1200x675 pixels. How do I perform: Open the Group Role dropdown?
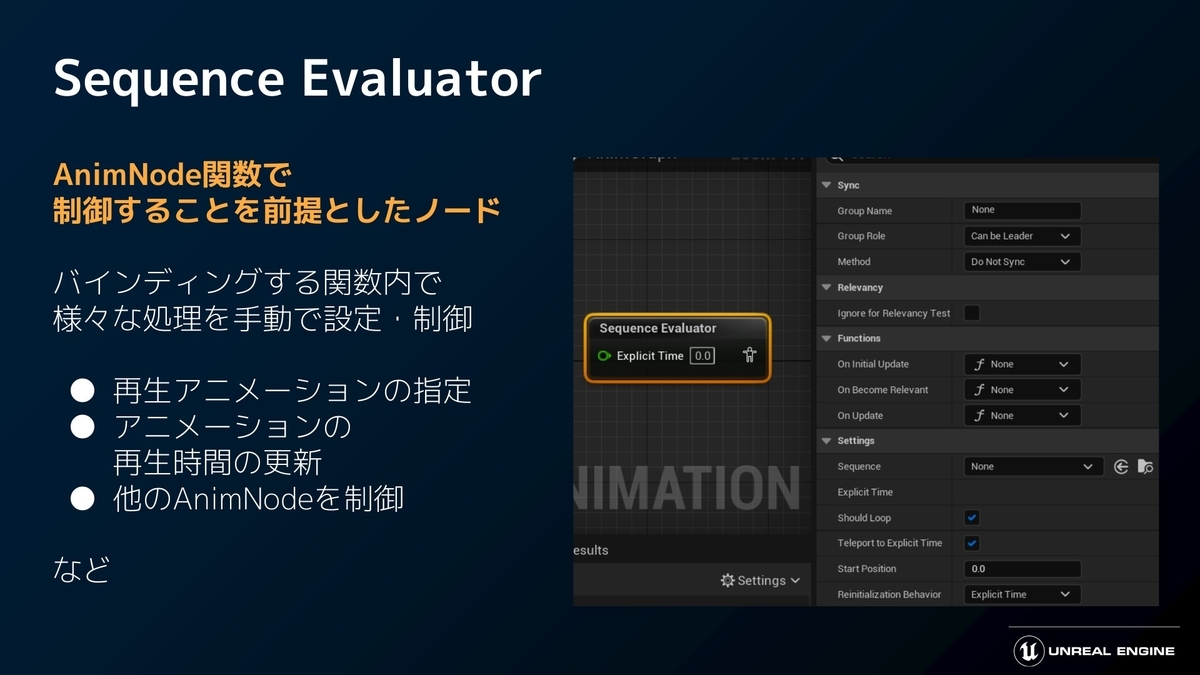coord(1022,236)
